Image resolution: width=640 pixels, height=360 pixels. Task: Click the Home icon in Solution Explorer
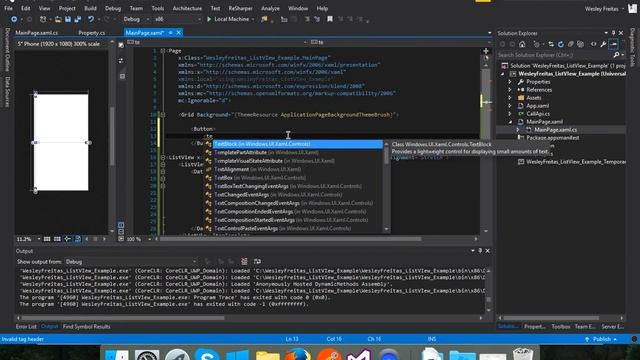(x=522, y=44)
